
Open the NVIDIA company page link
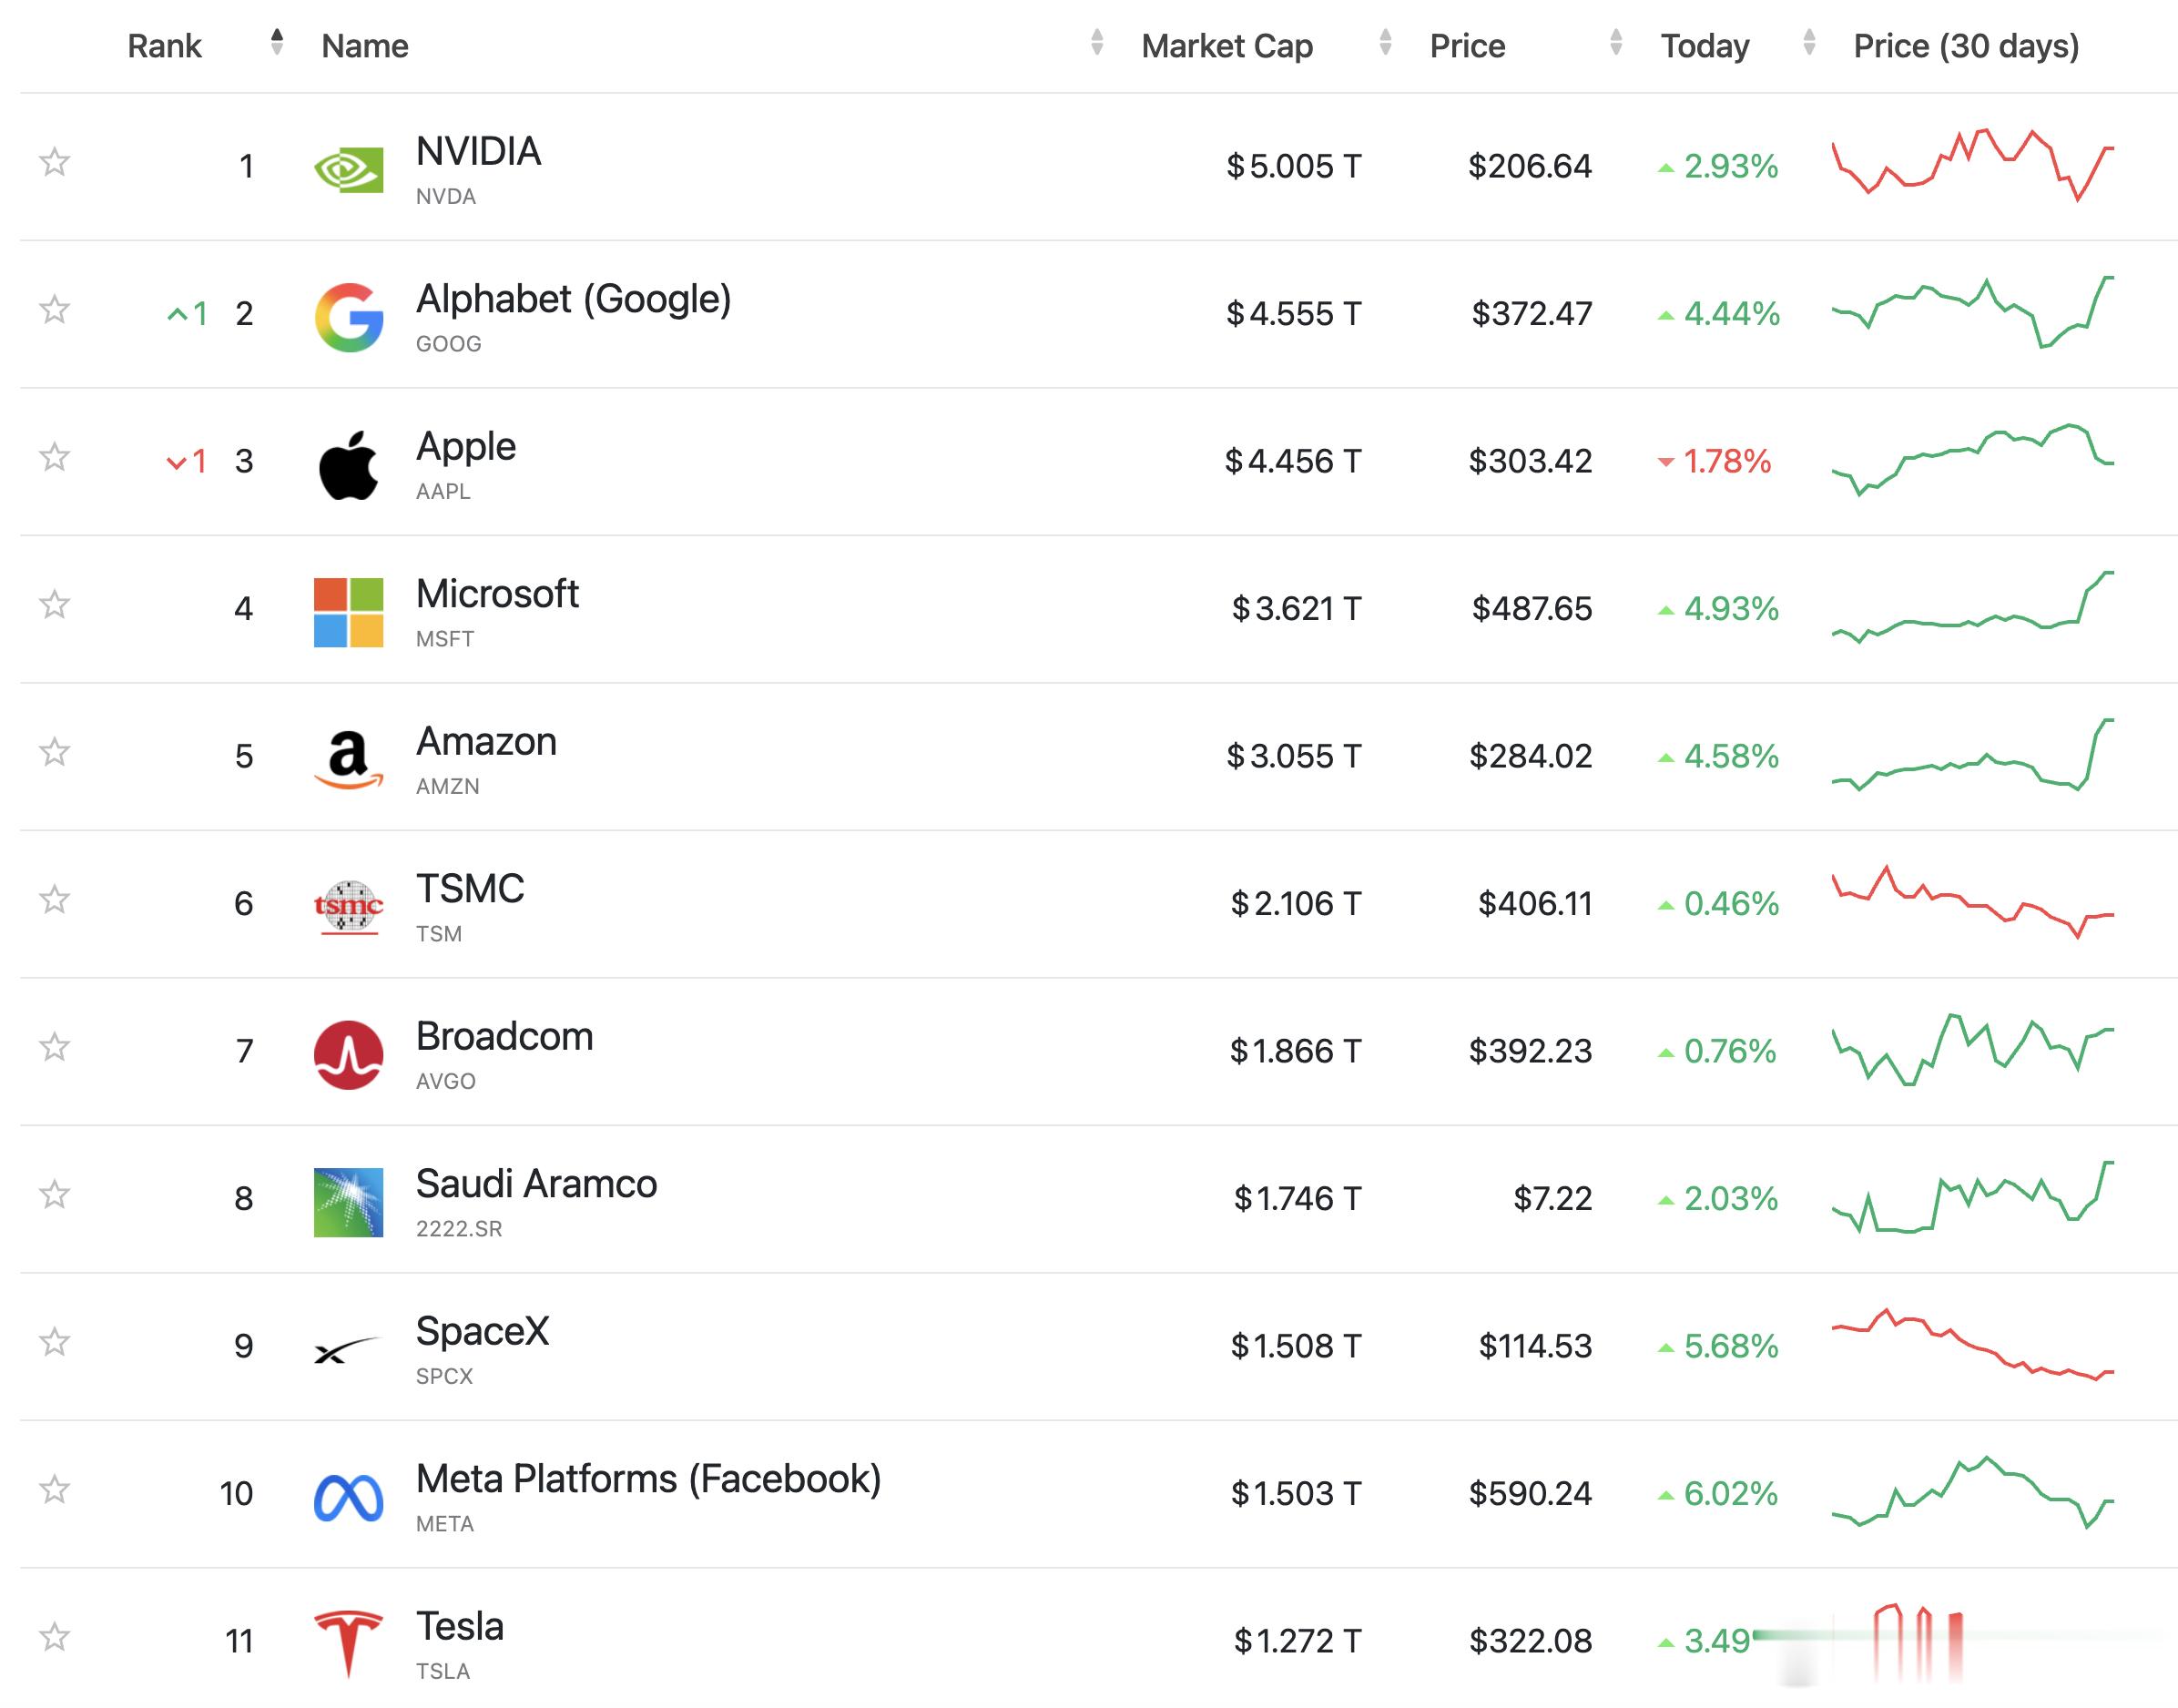[x=478, y=152]
